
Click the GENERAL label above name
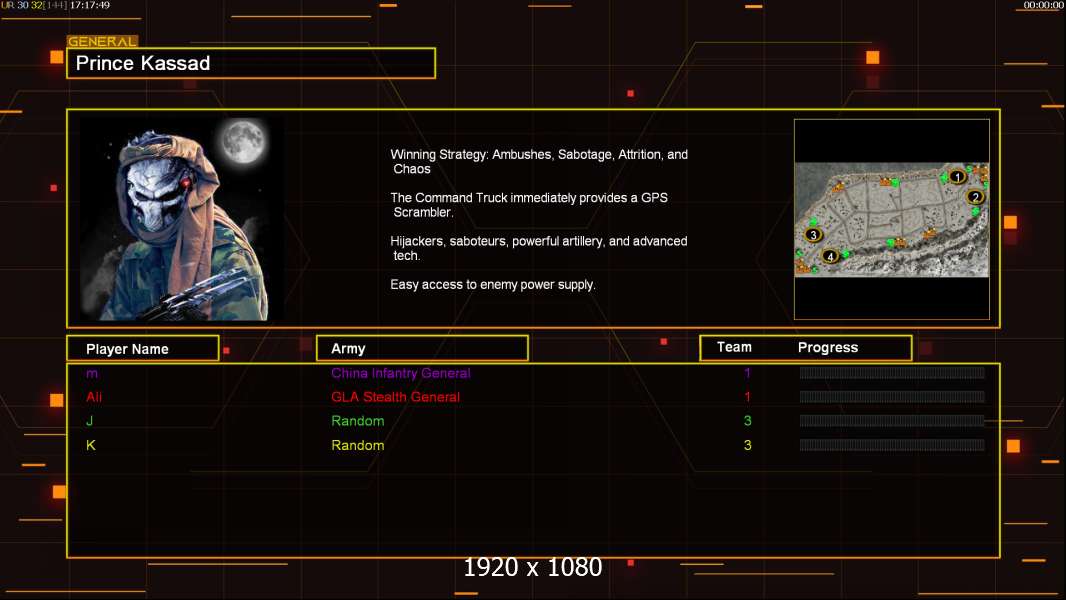pyautogui.click(x=103, y=41)
